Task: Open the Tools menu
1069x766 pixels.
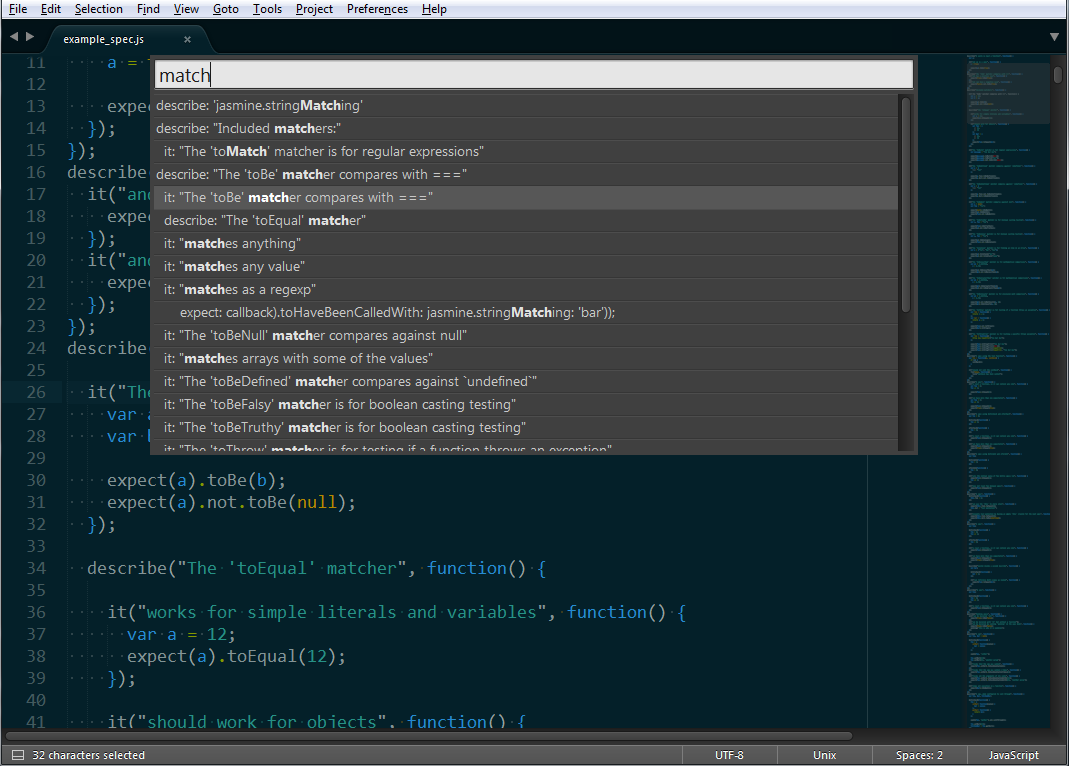Action: pyautogui.click(x=267, y=9)
